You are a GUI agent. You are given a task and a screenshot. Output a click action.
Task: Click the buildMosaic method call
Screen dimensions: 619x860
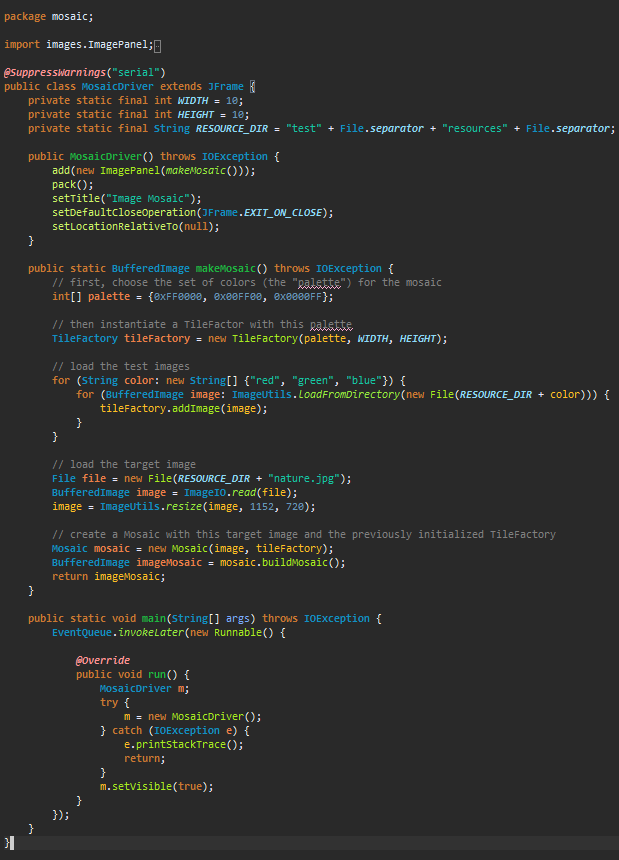click(x=295, y=563)
